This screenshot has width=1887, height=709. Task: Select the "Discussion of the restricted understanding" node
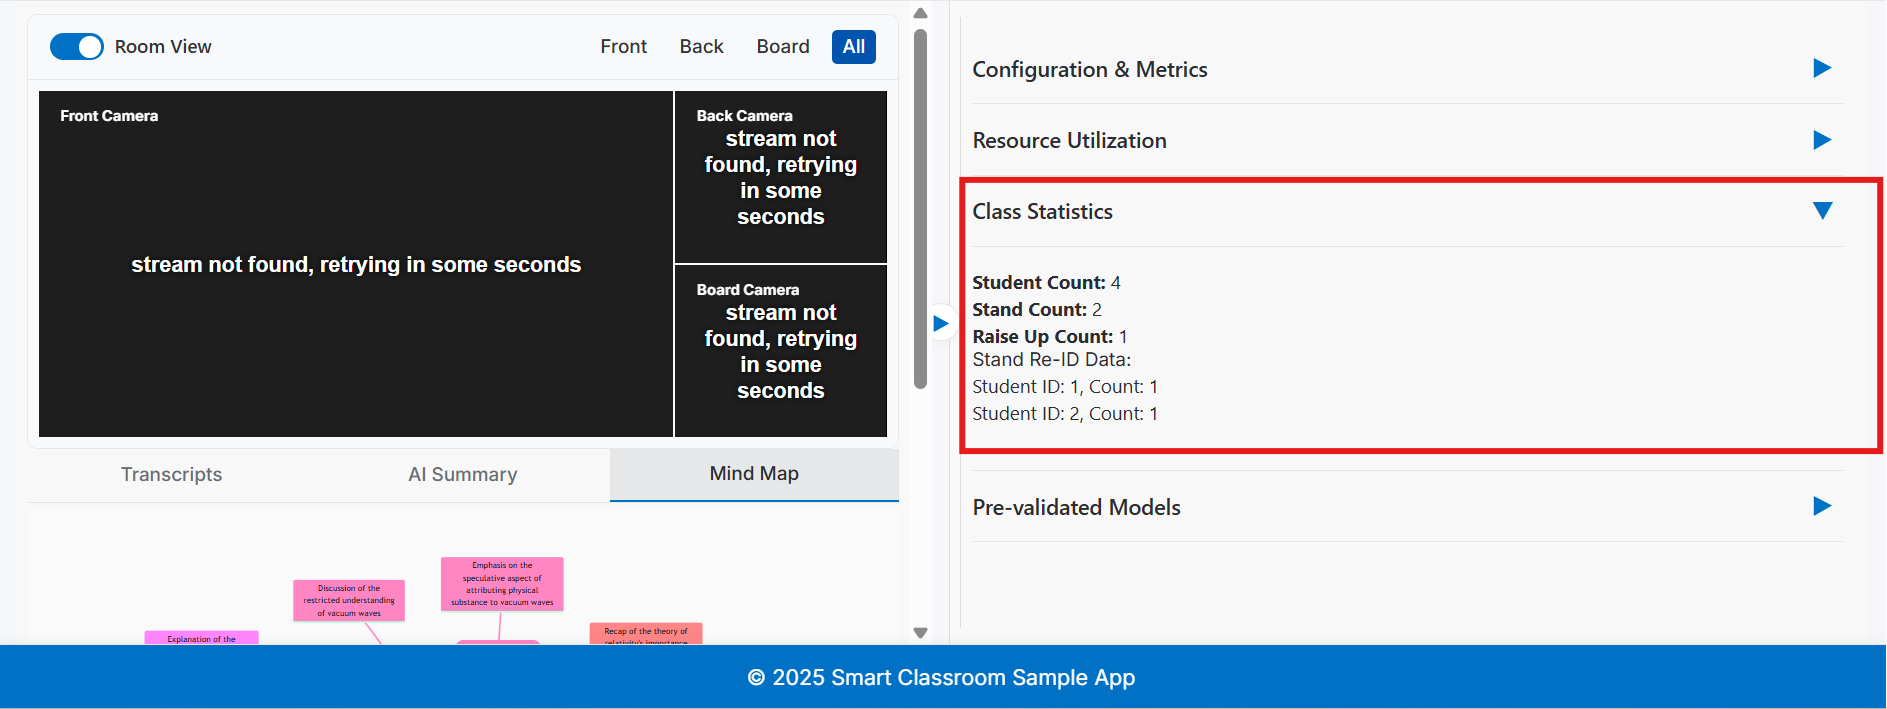[x=348, y=601]
